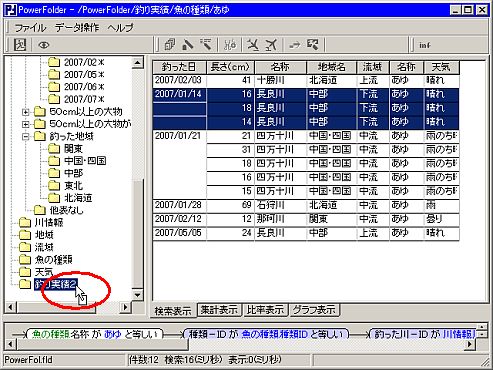The width and height of the screenshot is (493, 370).
Task: Select the 川情報 folder in tree
Action: click(x=49, y=223)
